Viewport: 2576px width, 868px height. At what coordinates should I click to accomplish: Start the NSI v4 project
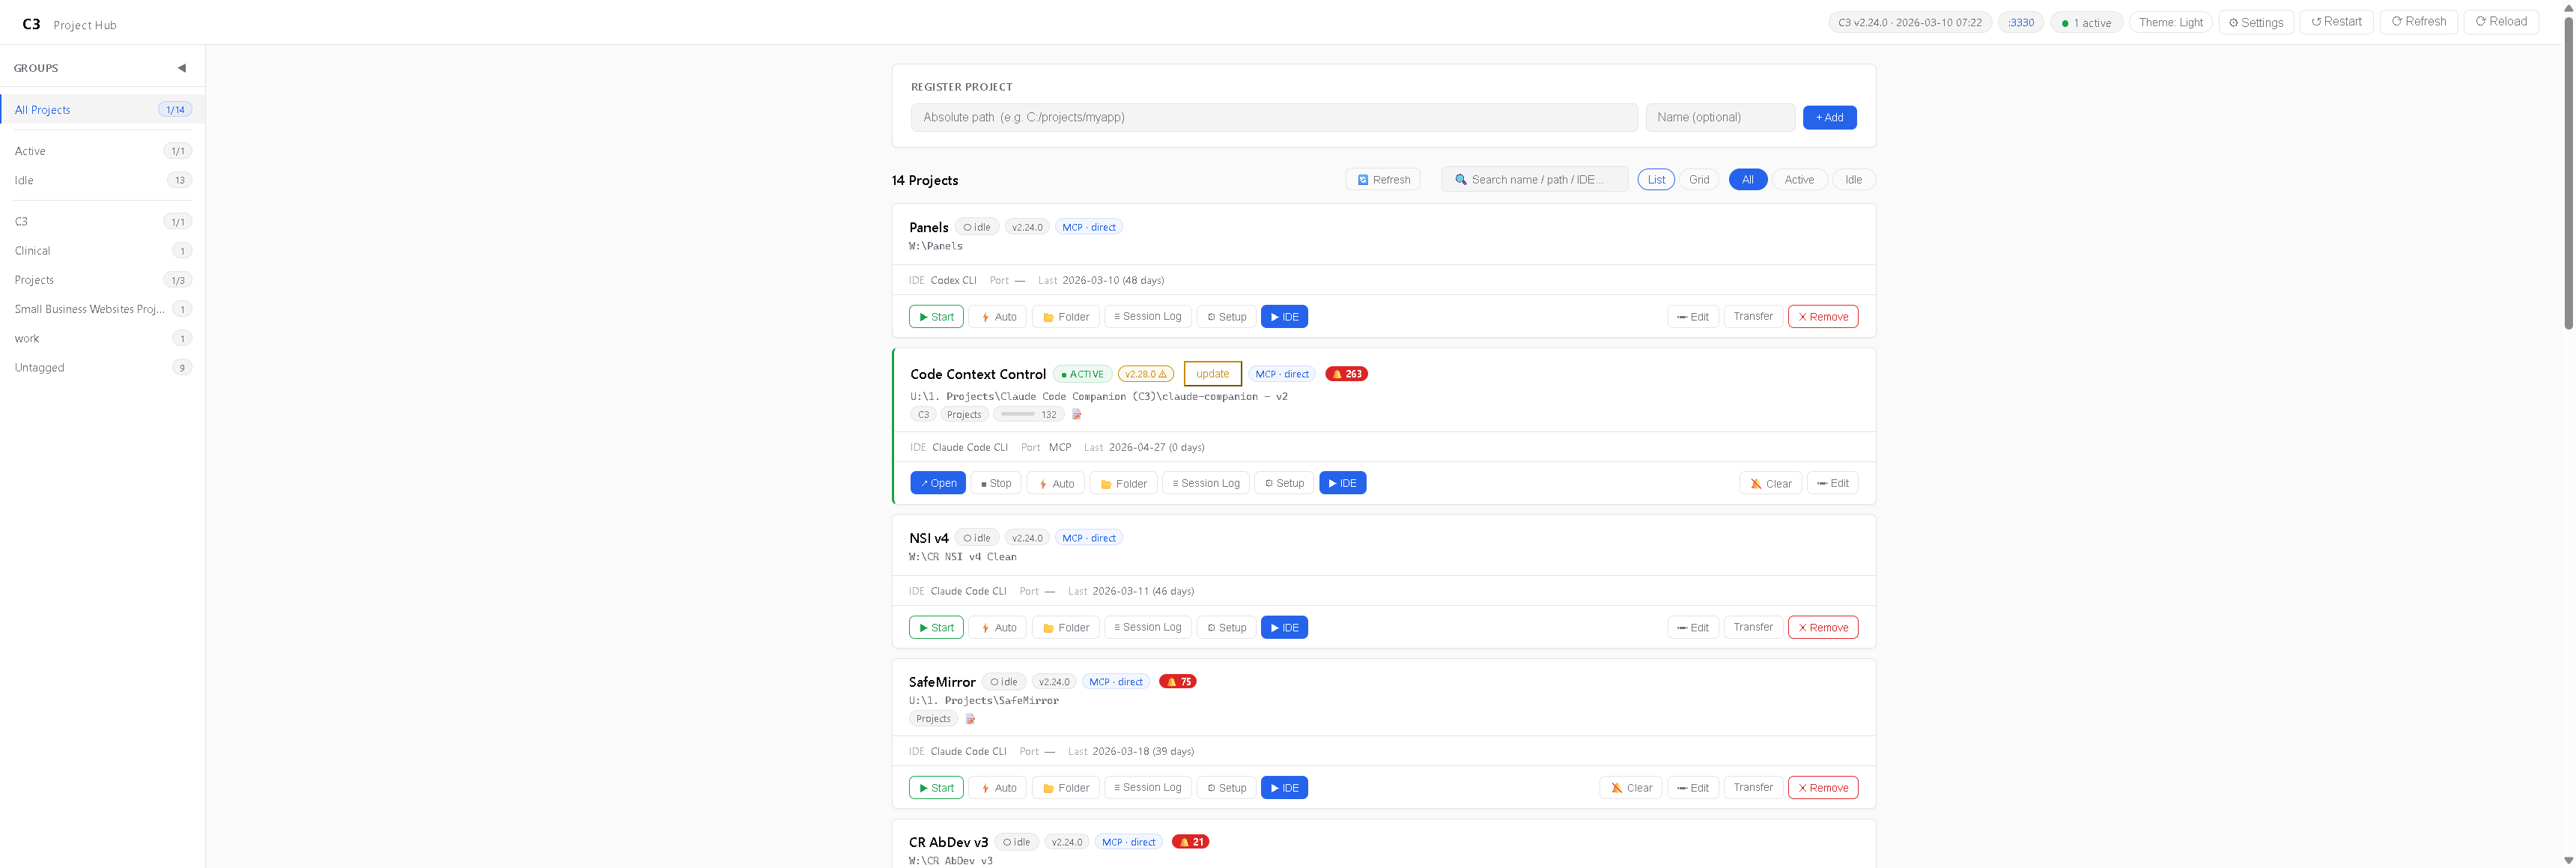(936, 628)
